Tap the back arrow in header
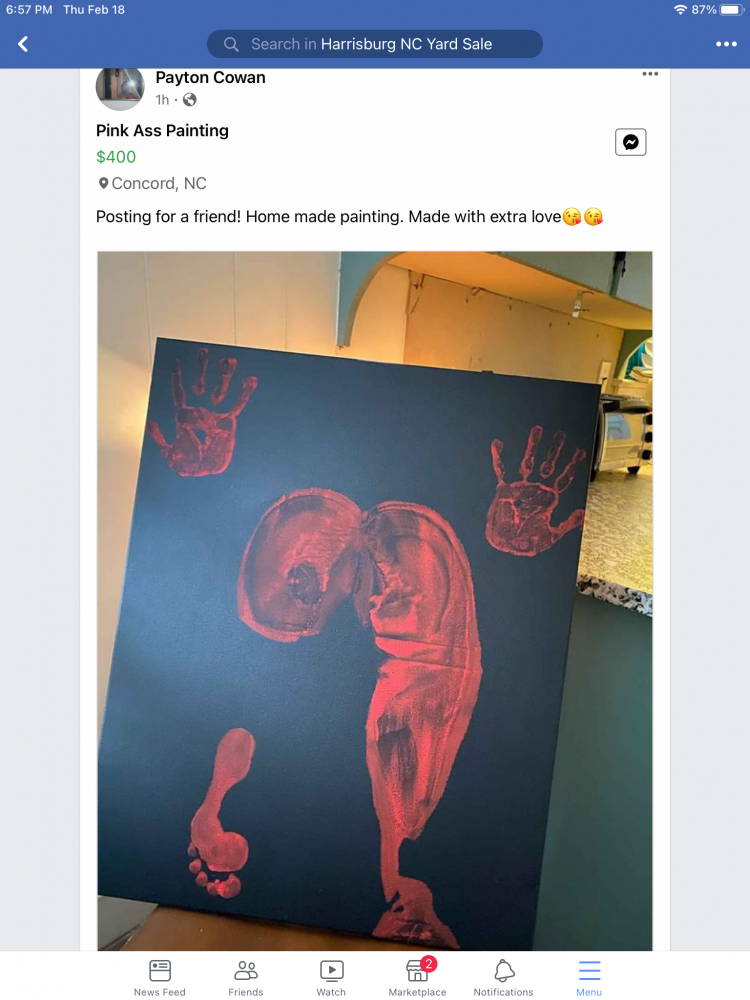Image resolution: width=750 pixels, height=1000 pixels. point(23,44)
